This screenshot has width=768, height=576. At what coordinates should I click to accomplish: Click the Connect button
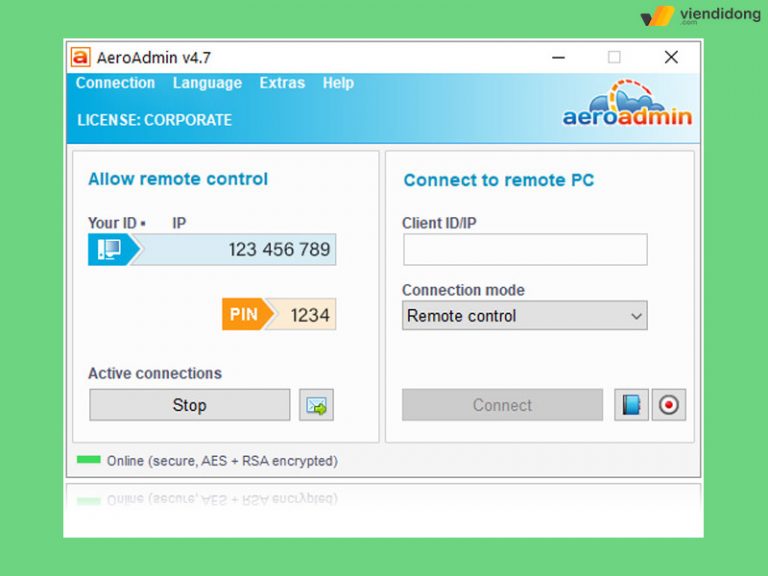tap(502, 405)
